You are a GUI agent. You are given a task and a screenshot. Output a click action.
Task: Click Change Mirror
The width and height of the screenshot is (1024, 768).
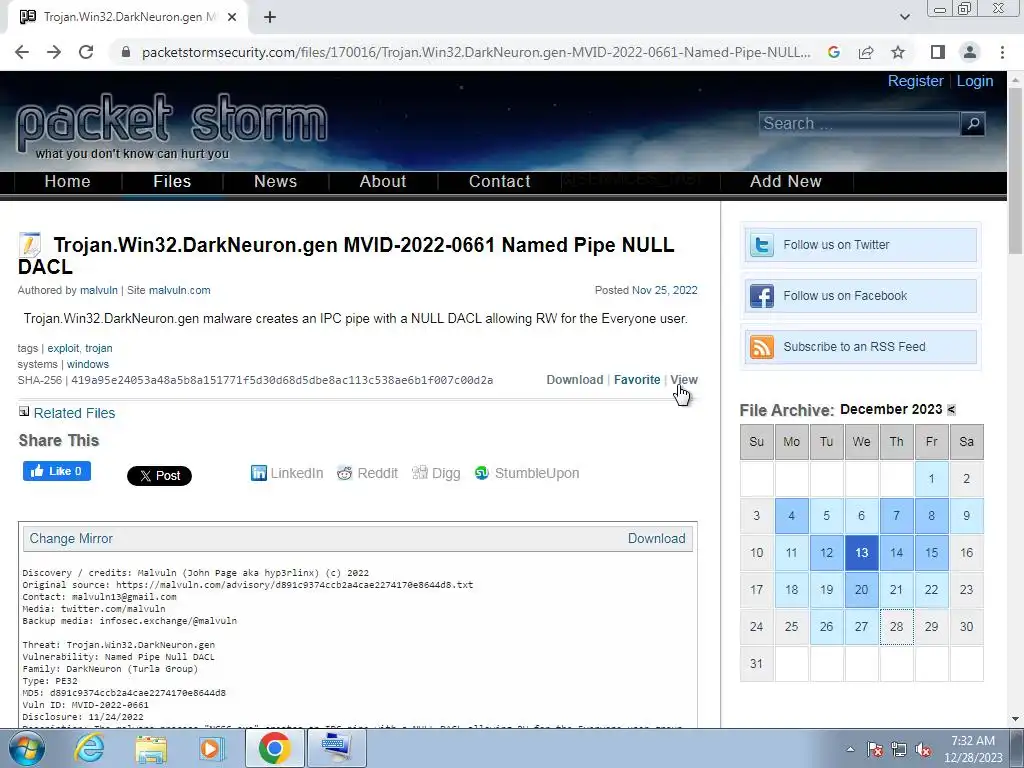point(71,539)
